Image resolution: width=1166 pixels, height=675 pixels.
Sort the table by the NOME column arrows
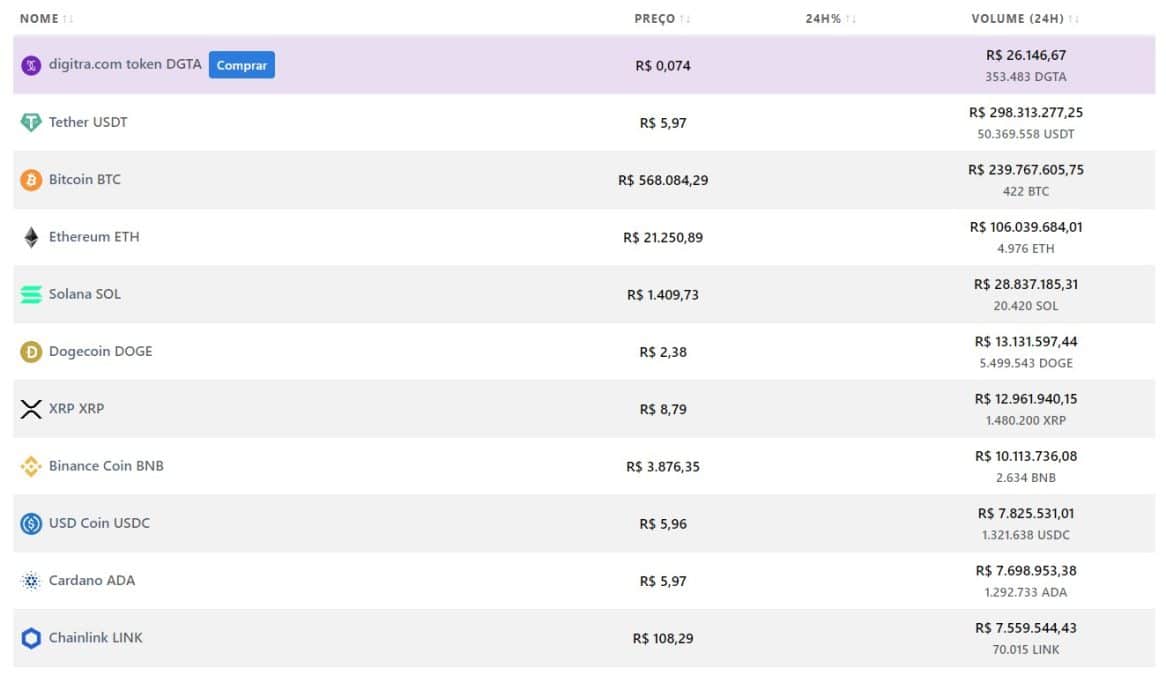click(x=68, y=19)
